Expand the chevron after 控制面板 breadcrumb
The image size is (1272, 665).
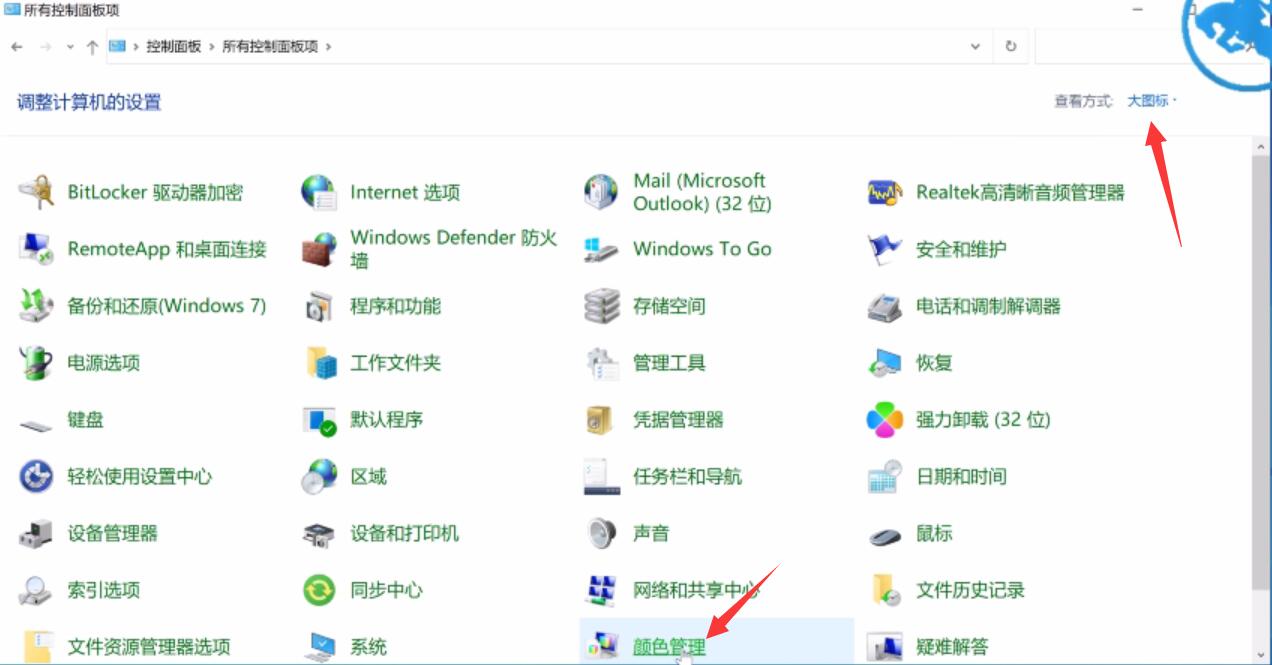(x=212, y=47)
